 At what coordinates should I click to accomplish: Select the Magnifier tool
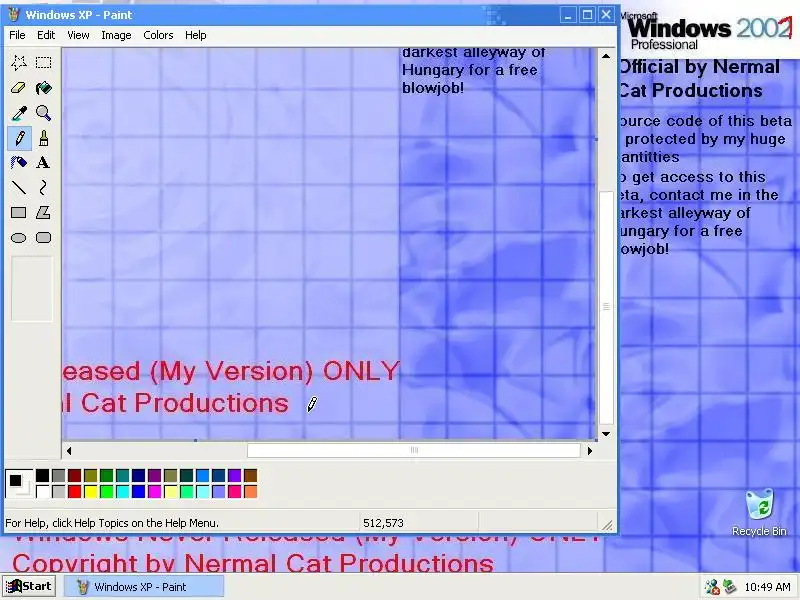tap(44, 113)
